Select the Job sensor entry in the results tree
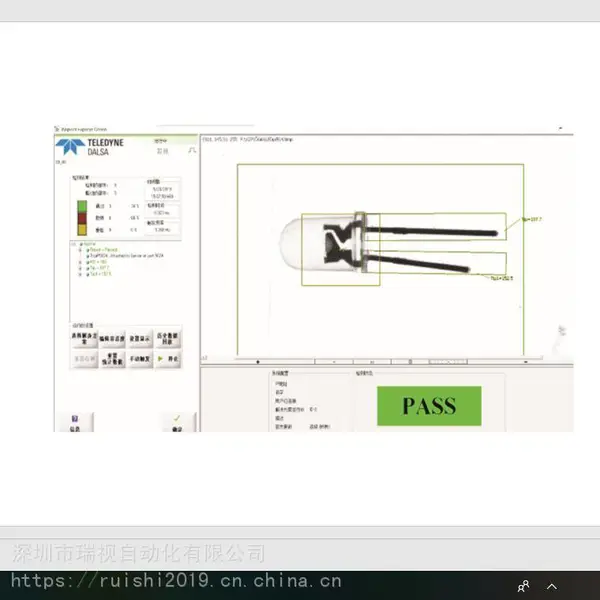Screen dimensions: 600x600 click(126, 256)
